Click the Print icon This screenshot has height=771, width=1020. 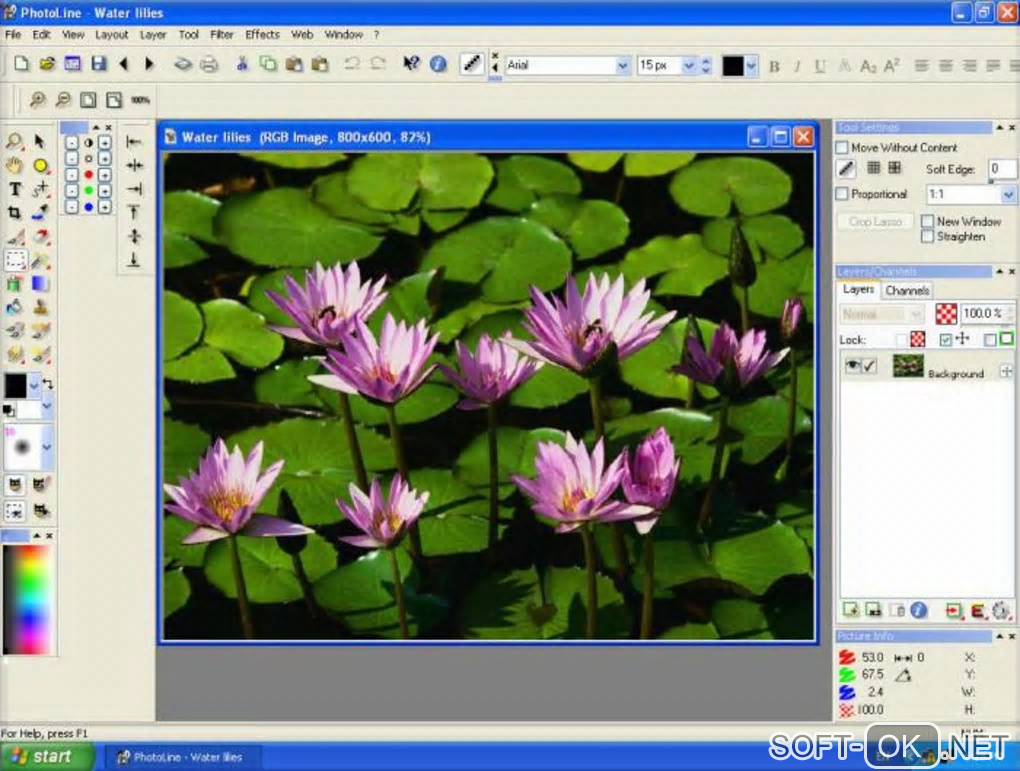click(x=209, y=64)
